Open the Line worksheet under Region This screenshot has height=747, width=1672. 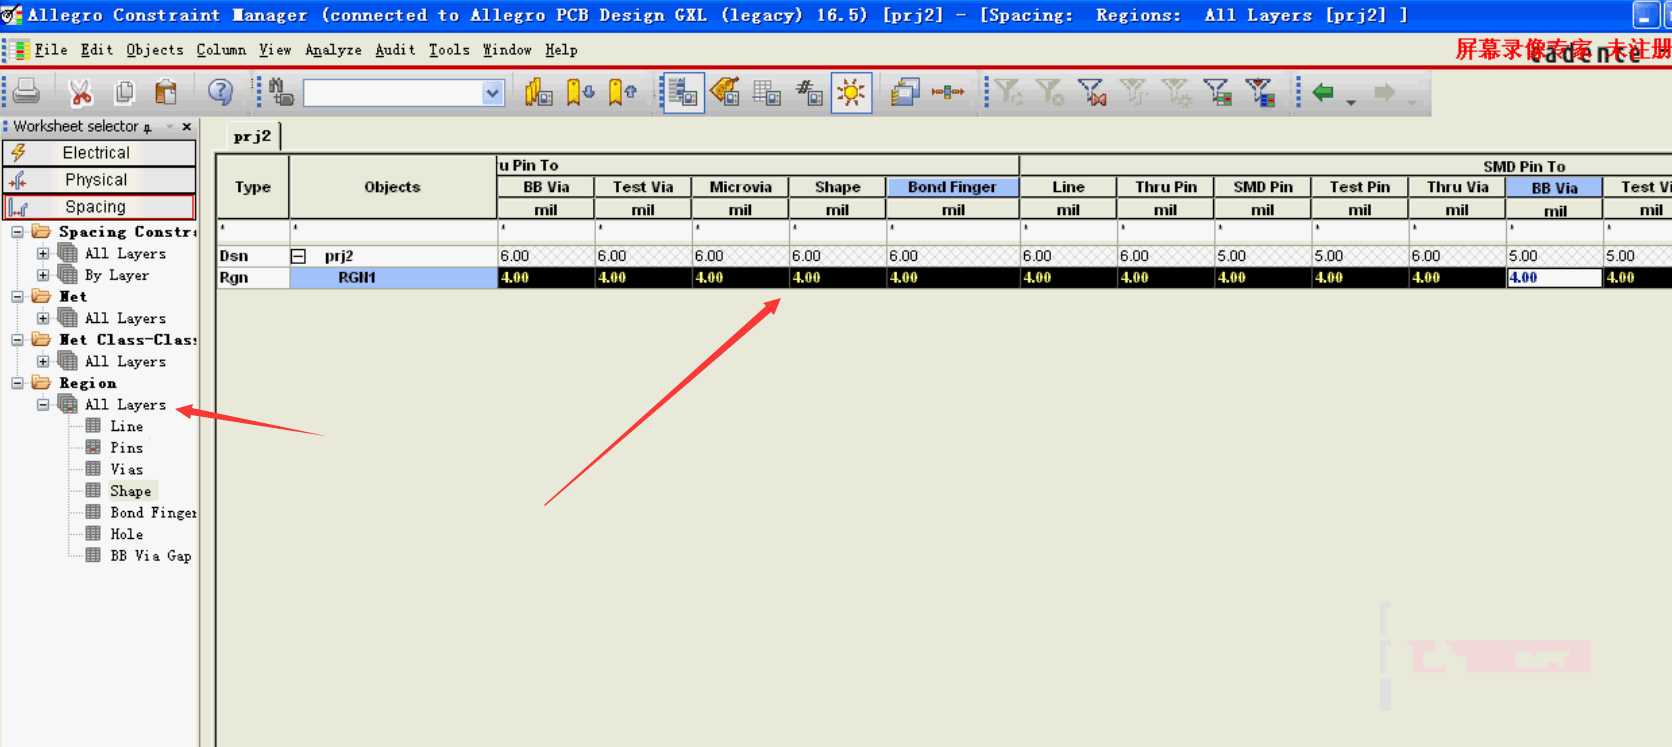click(126, 426)
